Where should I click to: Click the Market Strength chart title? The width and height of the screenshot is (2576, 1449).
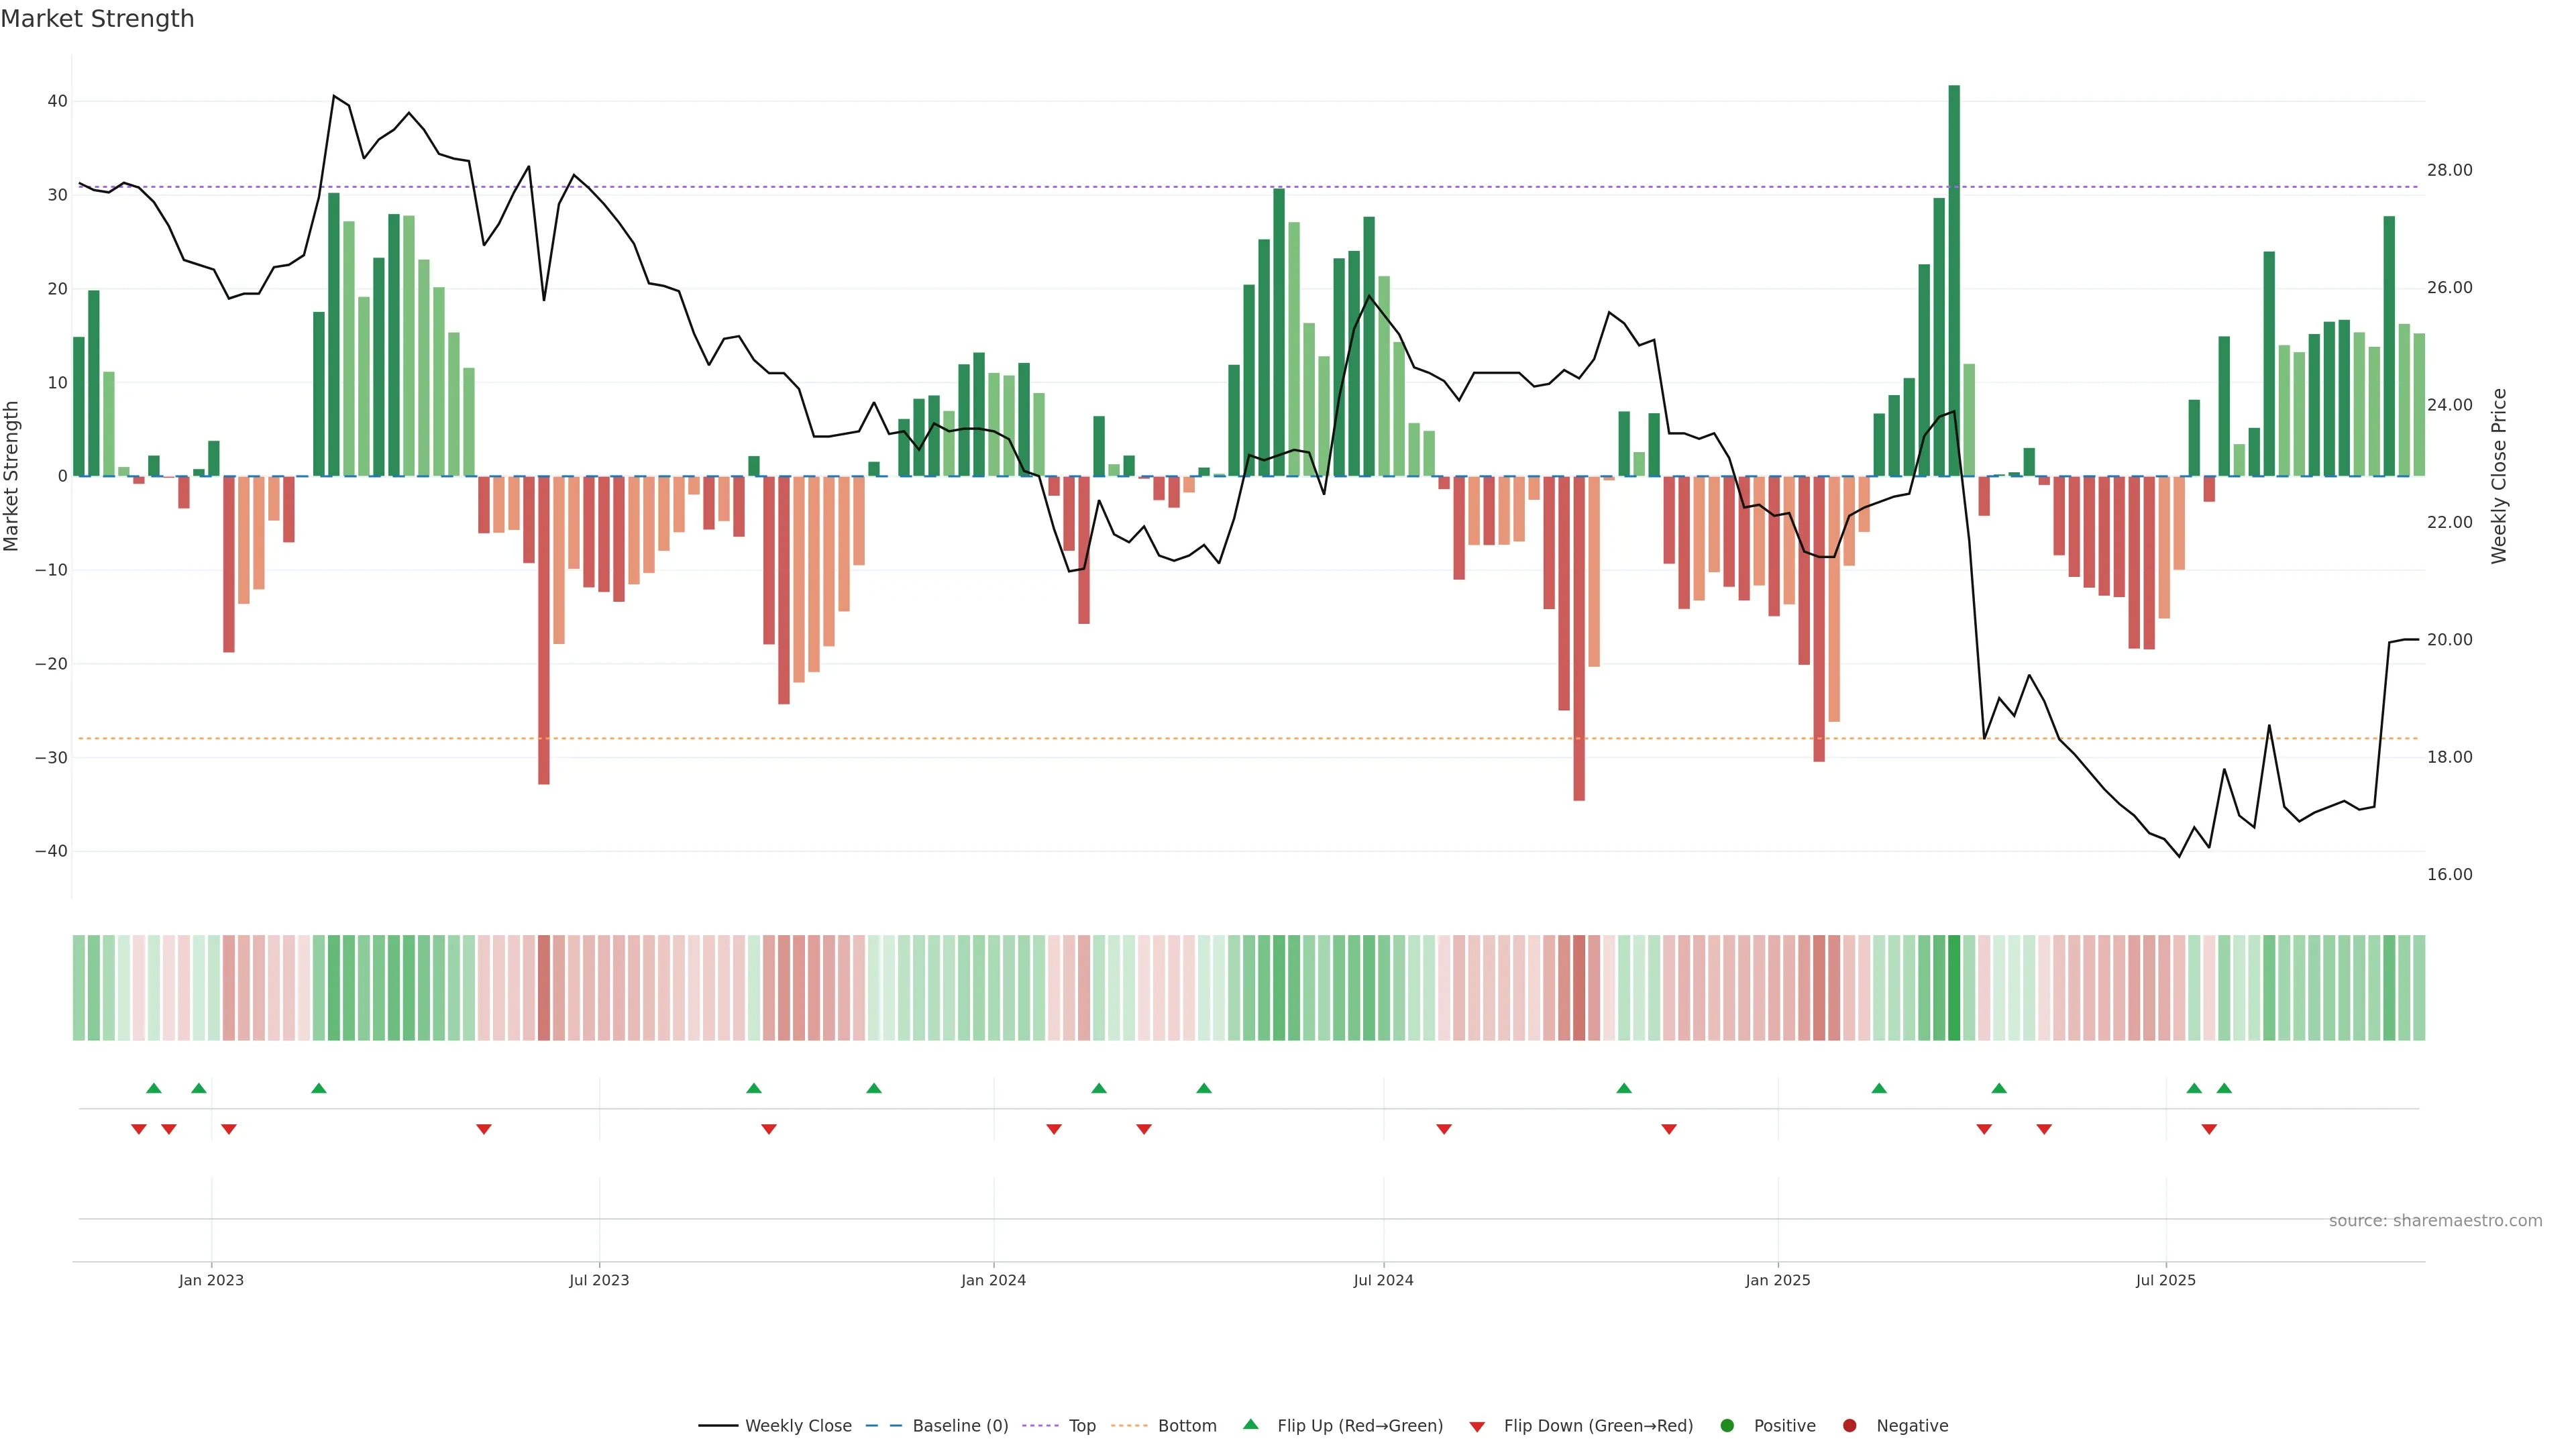coord(97,19)
